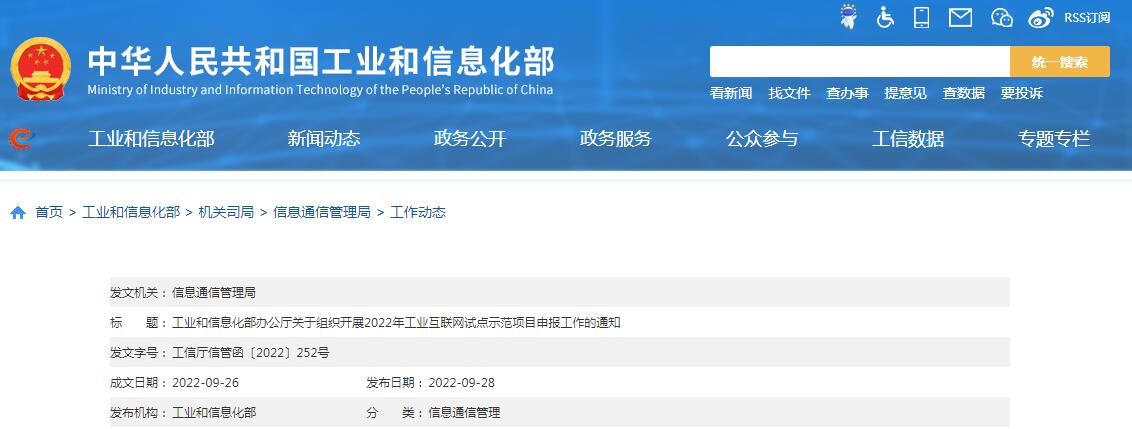Image resolution: width=1132 pixels, height=429 pixels.
Task: Click the document title about 2022年工业互联网试点示范项目
Action: (396, 323)
